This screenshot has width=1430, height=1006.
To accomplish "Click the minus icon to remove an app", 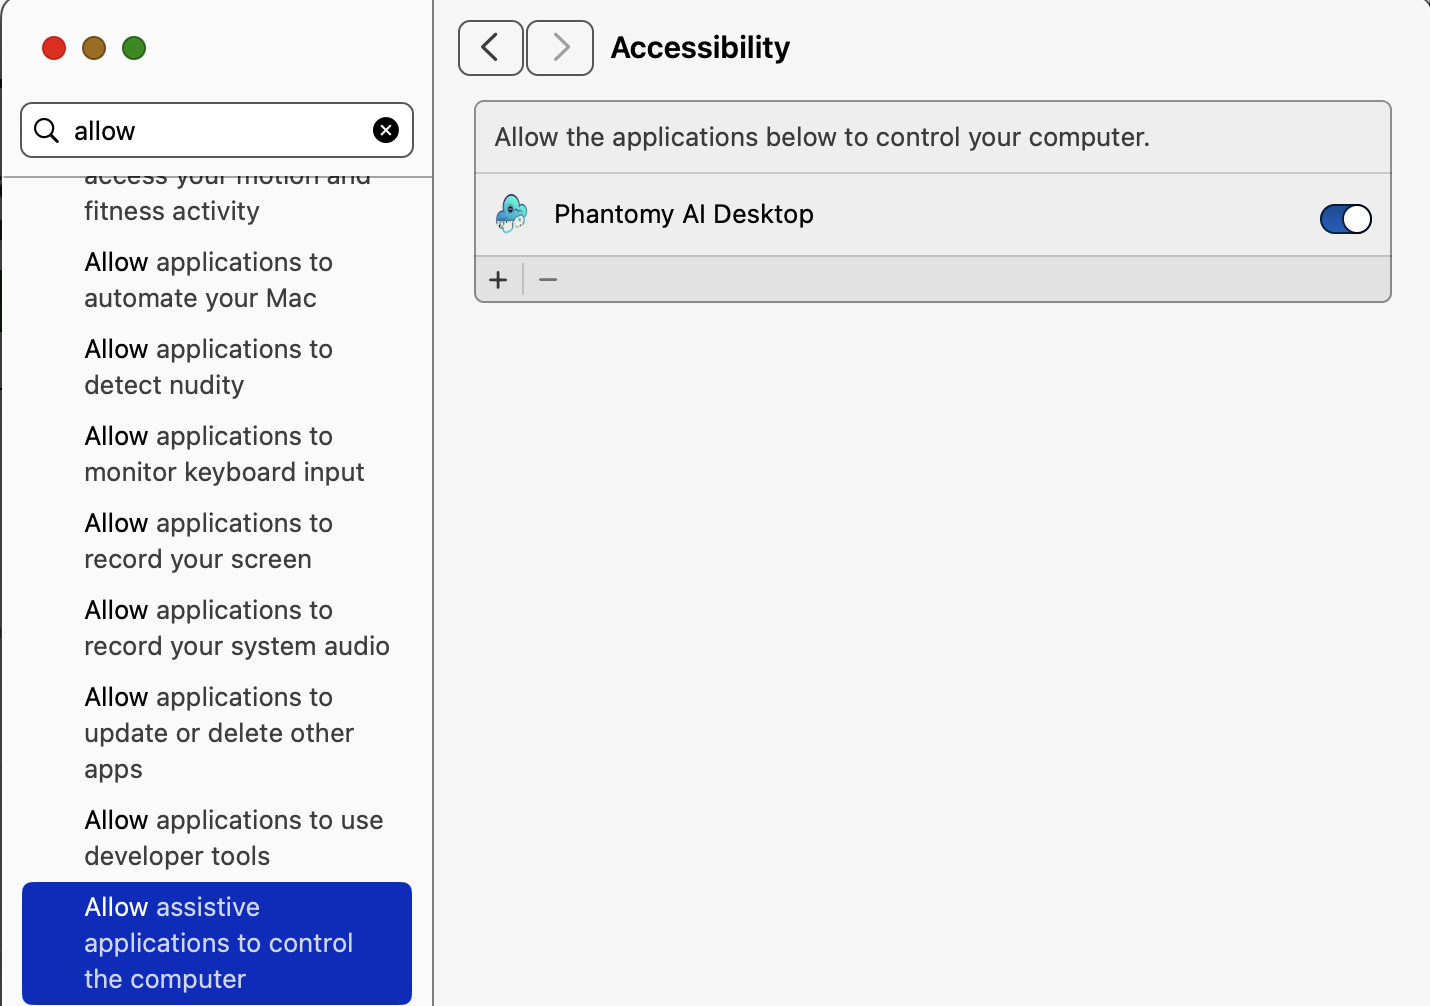I will pyautogui.click(x=547, y=279).
